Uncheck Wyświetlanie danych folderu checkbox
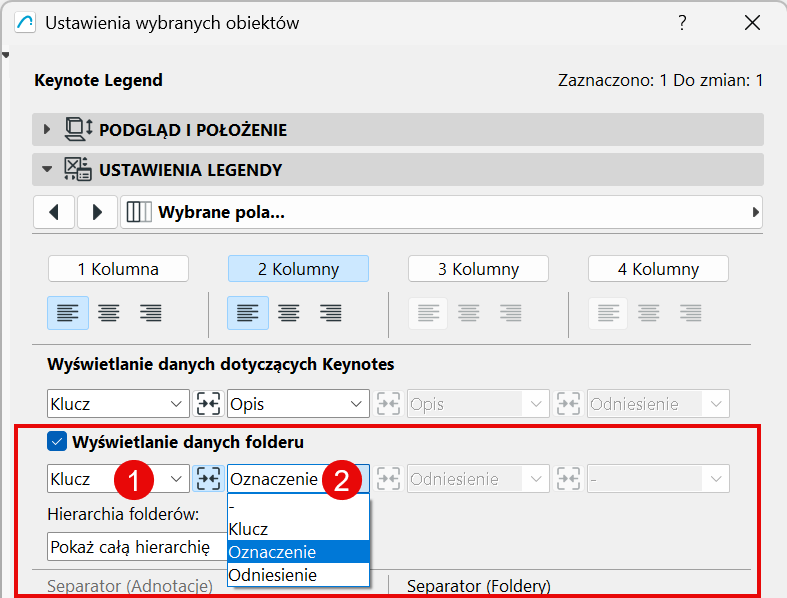Screen dimensions: 787x598 coord(57,442)
